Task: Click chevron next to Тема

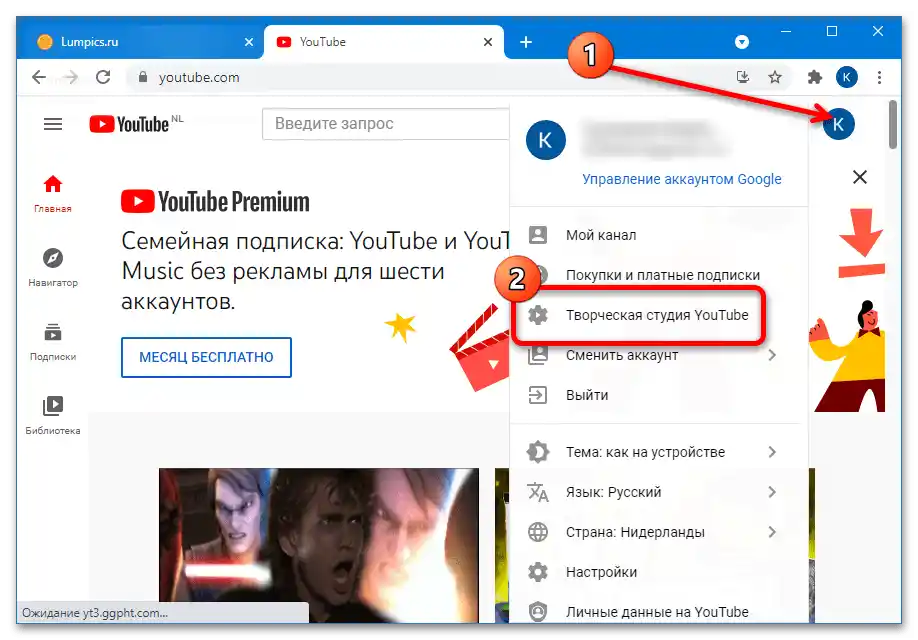Action: pyautogui.click(x=772, y=452)
